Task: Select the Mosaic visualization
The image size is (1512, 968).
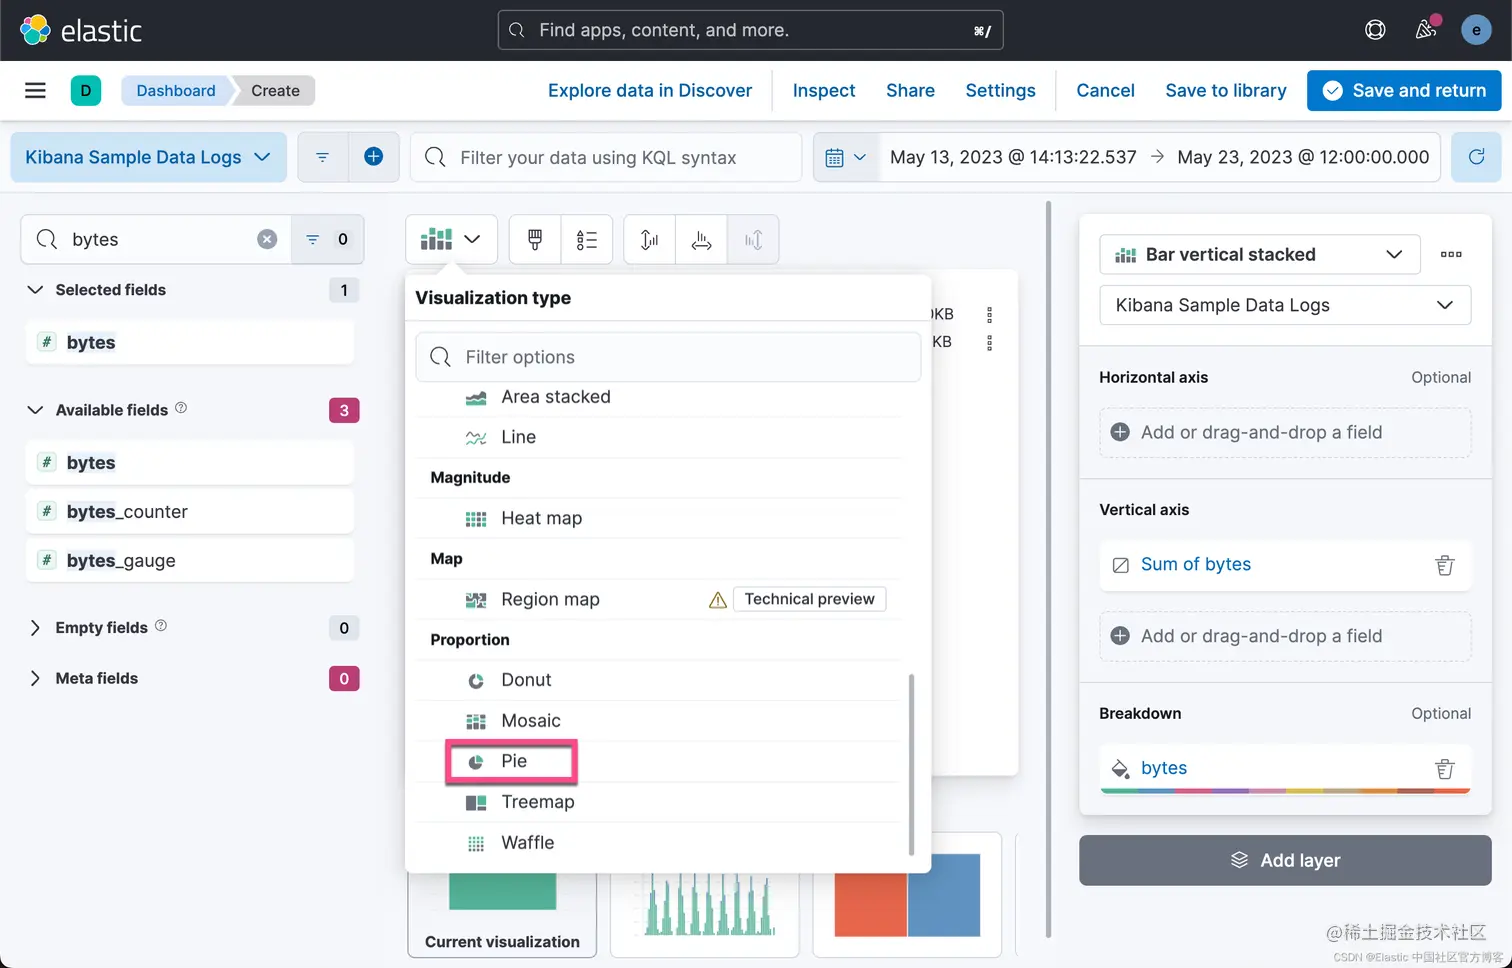Action: 660,721
